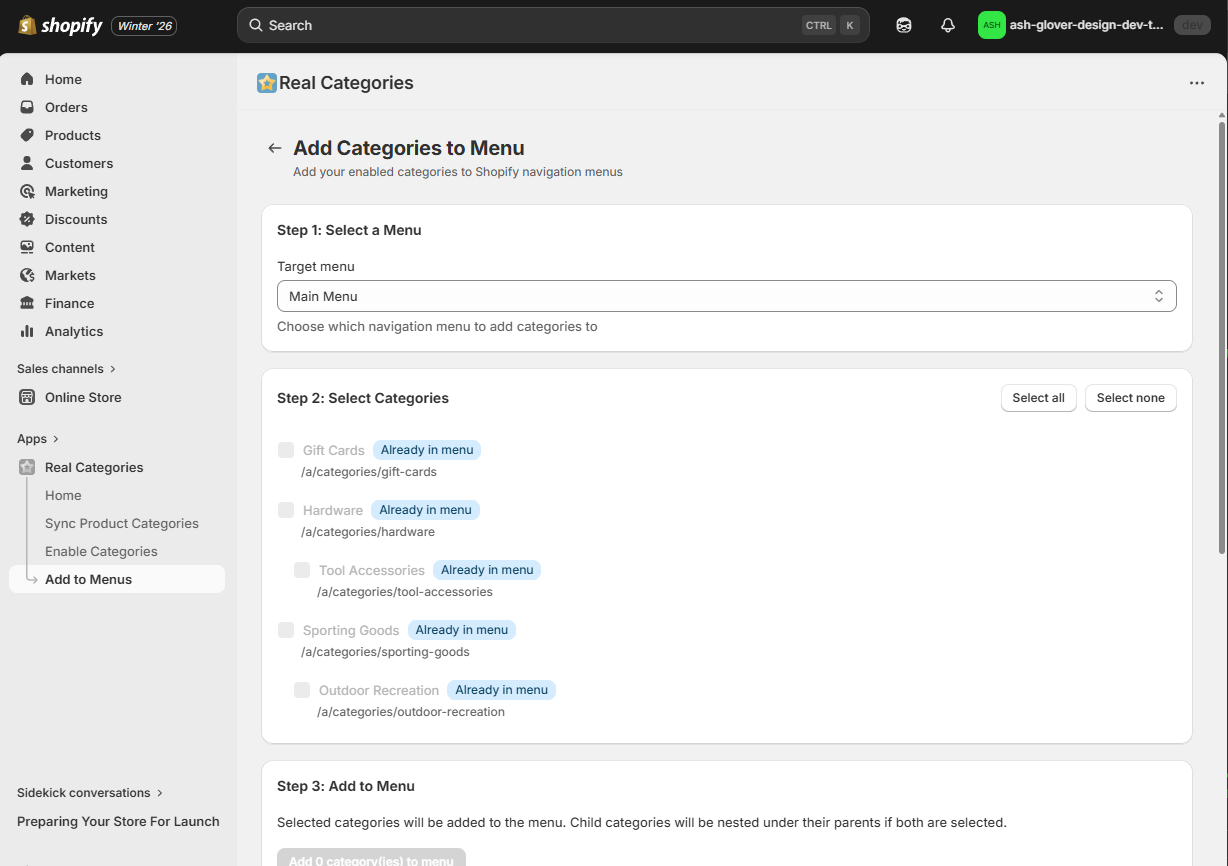Click the search magnifier icon
The height and width of the screenshot is (866, 1228).
(255, 24)
